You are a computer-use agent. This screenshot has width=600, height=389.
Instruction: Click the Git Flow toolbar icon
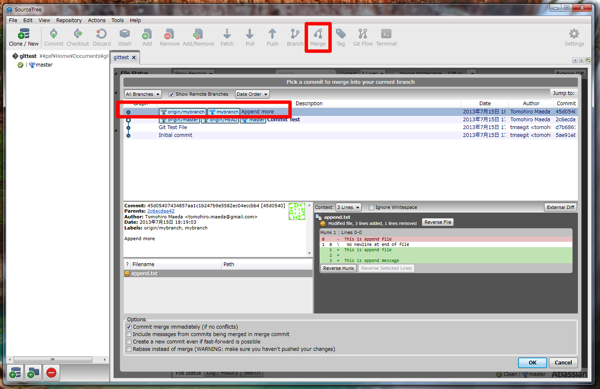[363, 37]
